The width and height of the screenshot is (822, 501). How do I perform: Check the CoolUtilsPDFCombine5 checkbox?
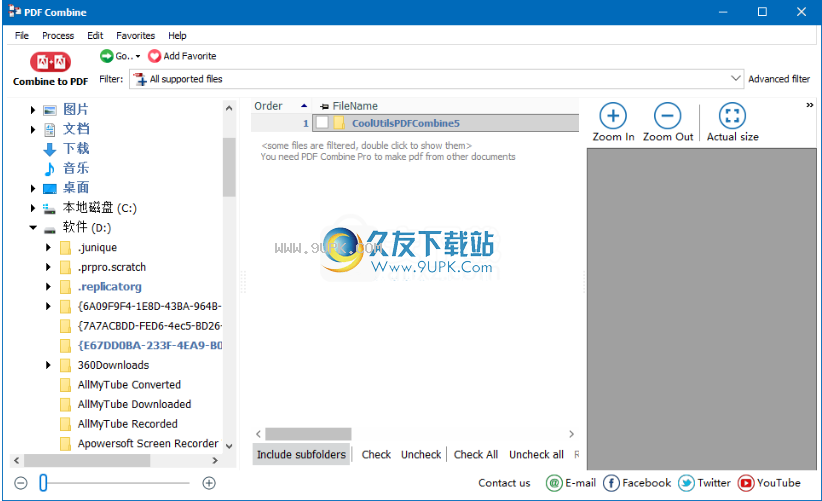click(x=322, y=123)
